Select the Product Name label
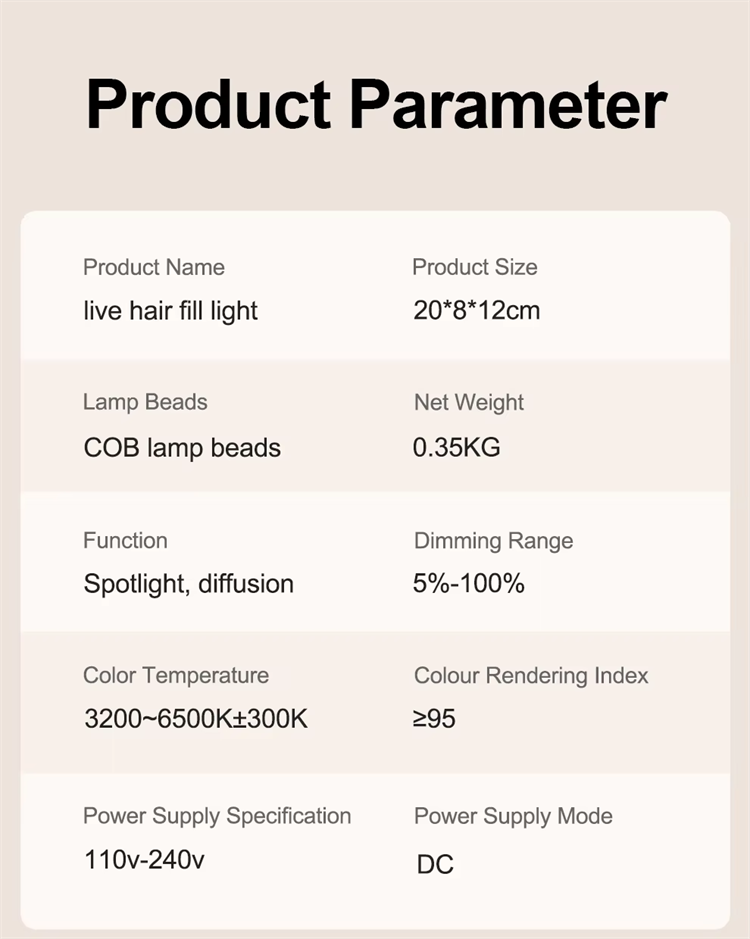750x939 pixels. point(154,267)
